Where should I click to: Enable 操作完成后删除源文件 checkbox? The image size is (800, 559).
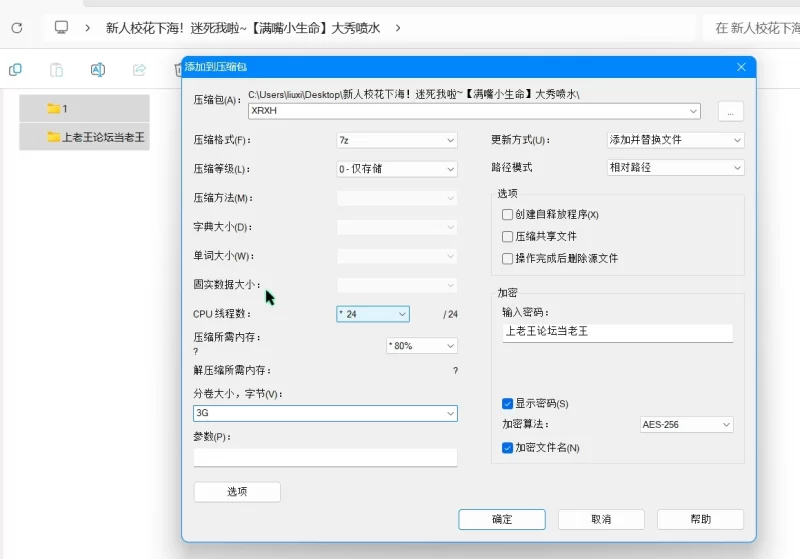coord(507,259)
